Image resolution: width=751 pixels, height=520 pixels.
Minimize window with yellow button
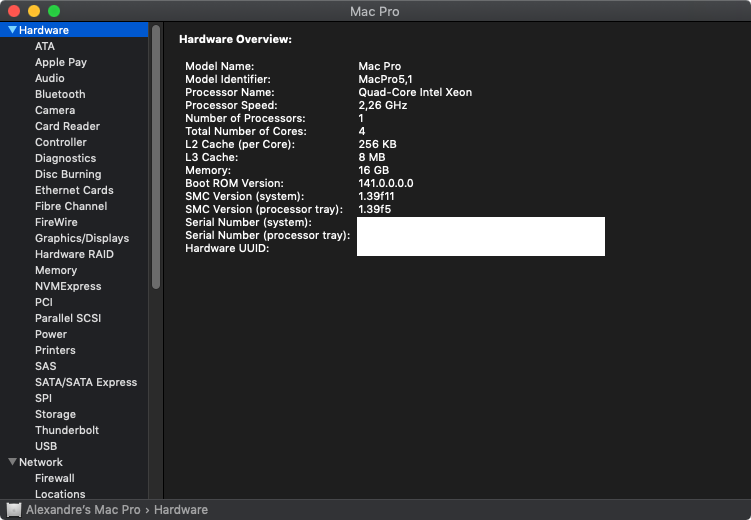click(x=34, y=11)
